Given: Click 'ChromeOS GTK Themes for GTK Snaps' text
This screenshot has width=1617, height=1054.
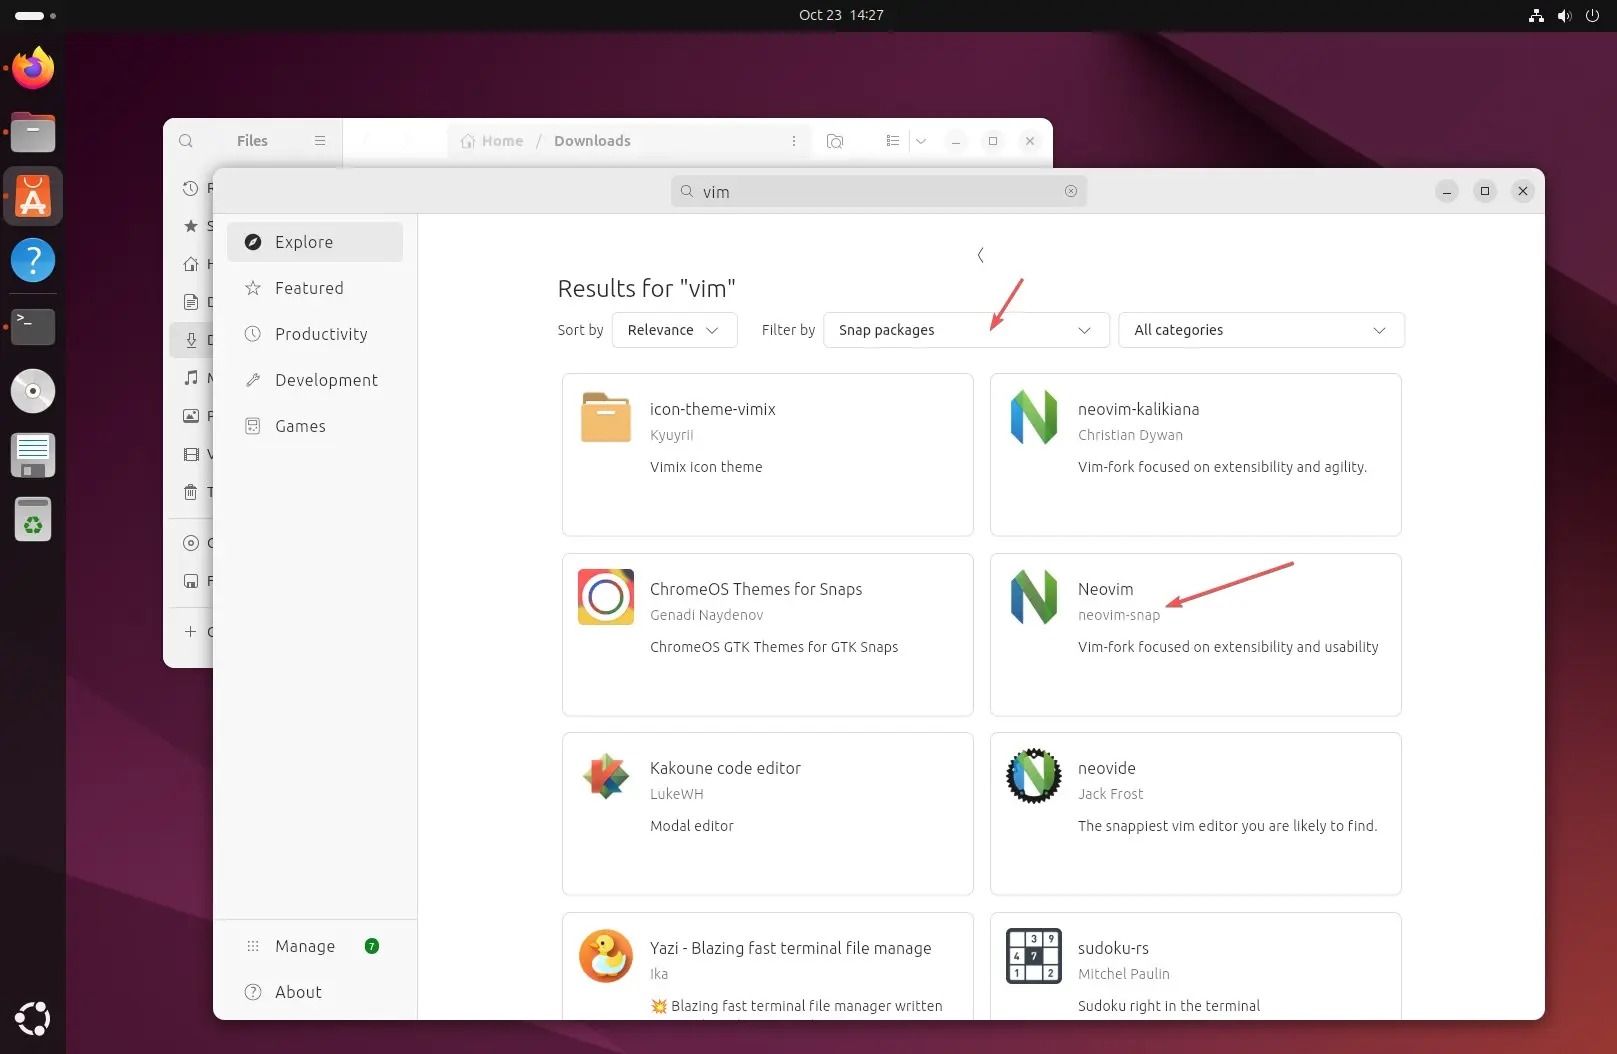Looking at the screenshot, I should point(774,647).
